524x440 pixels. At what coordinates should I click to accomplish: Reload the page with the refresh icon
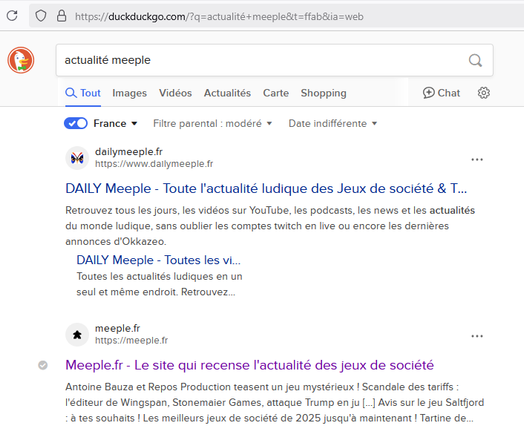click(x=12, y=15)
